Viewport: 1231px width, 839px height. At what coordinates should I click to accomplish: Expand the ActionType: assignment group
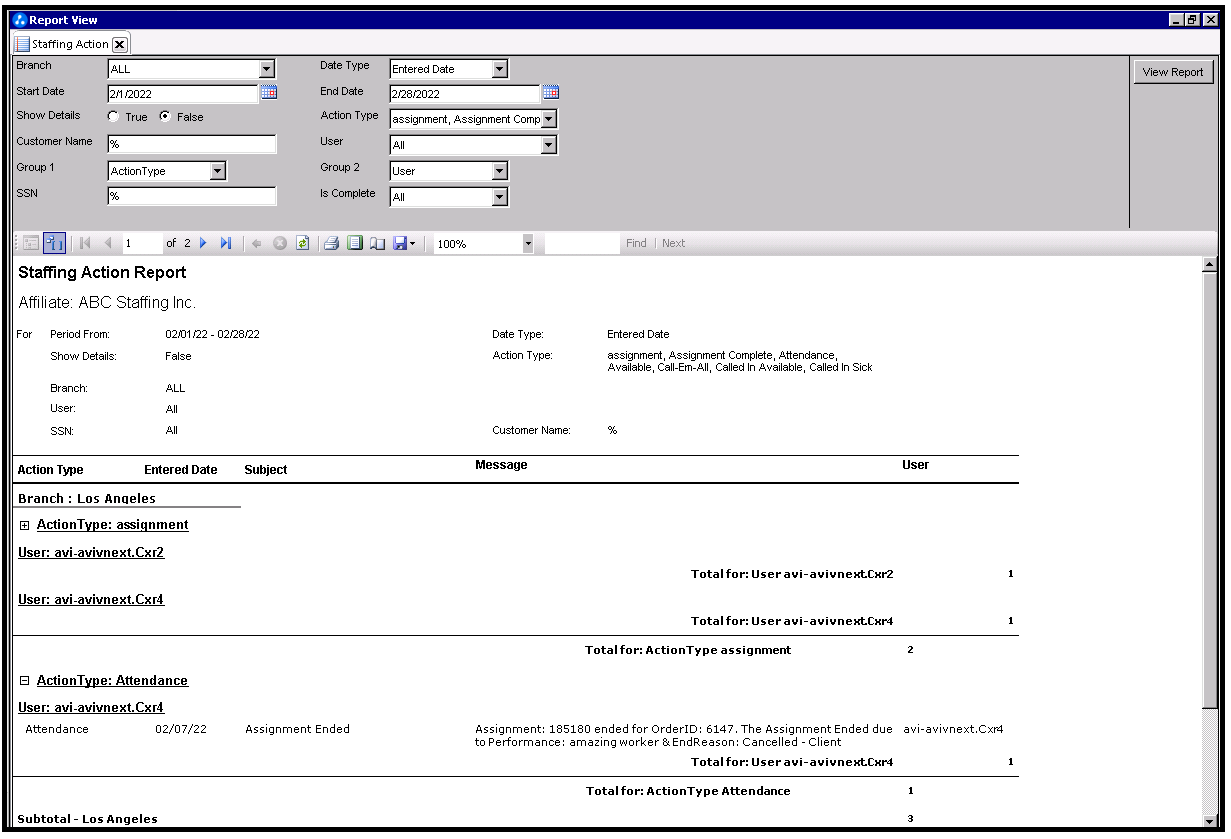click(25, 525)
